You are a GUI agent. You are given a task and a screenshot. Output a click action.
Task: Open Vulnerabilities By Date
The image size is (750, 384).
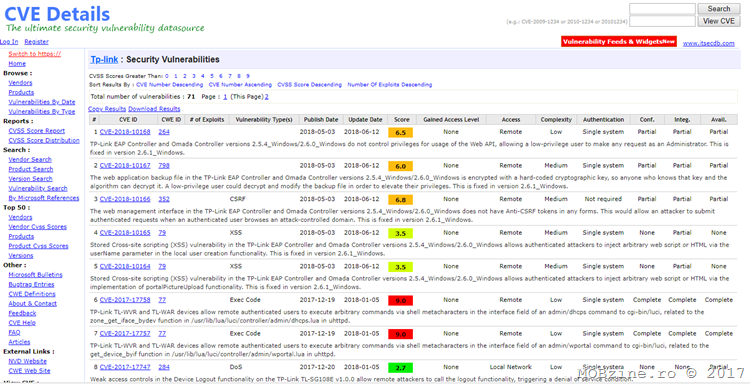coord(42,102)
